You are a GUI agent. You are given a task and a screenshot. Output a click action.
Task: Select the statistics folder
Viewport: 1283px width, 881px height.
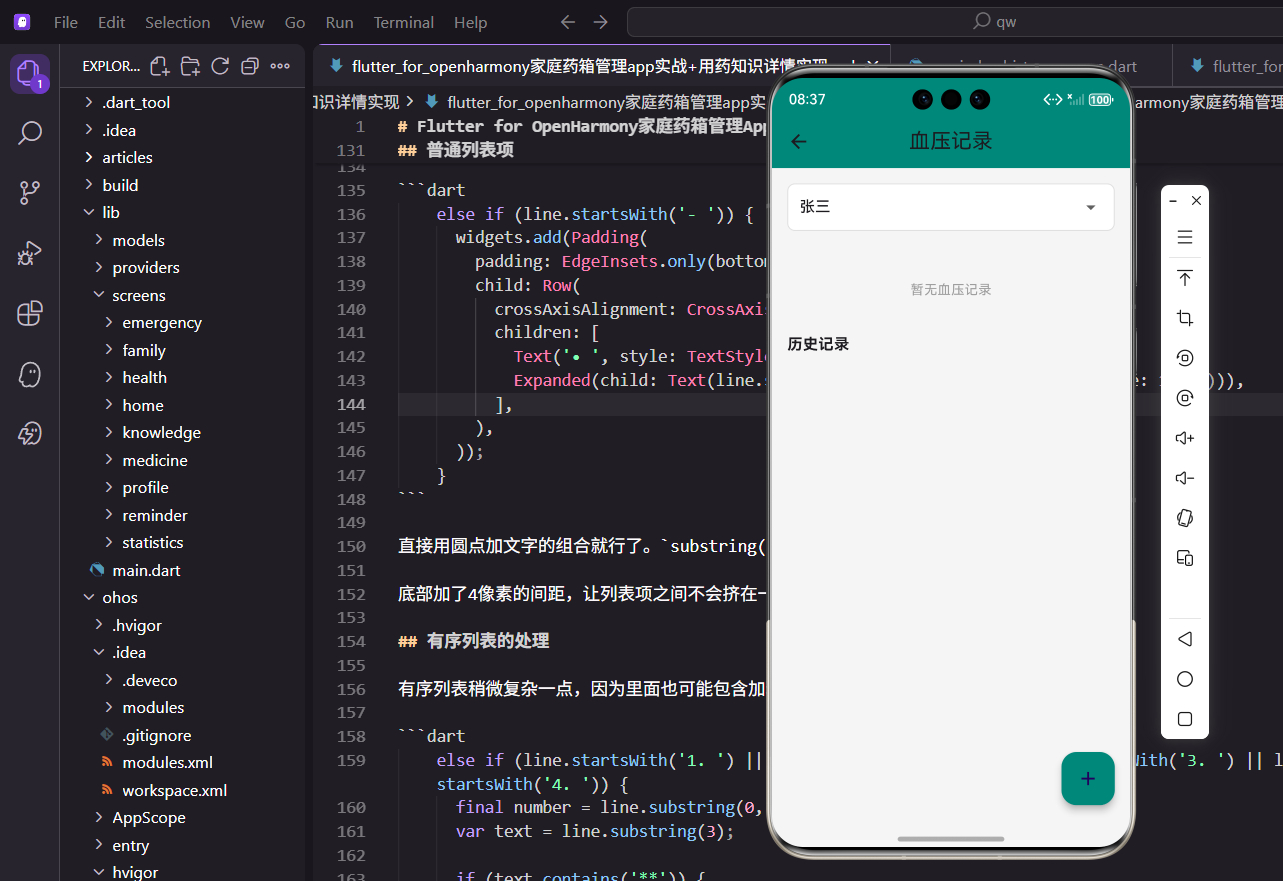tap(153, 542)
